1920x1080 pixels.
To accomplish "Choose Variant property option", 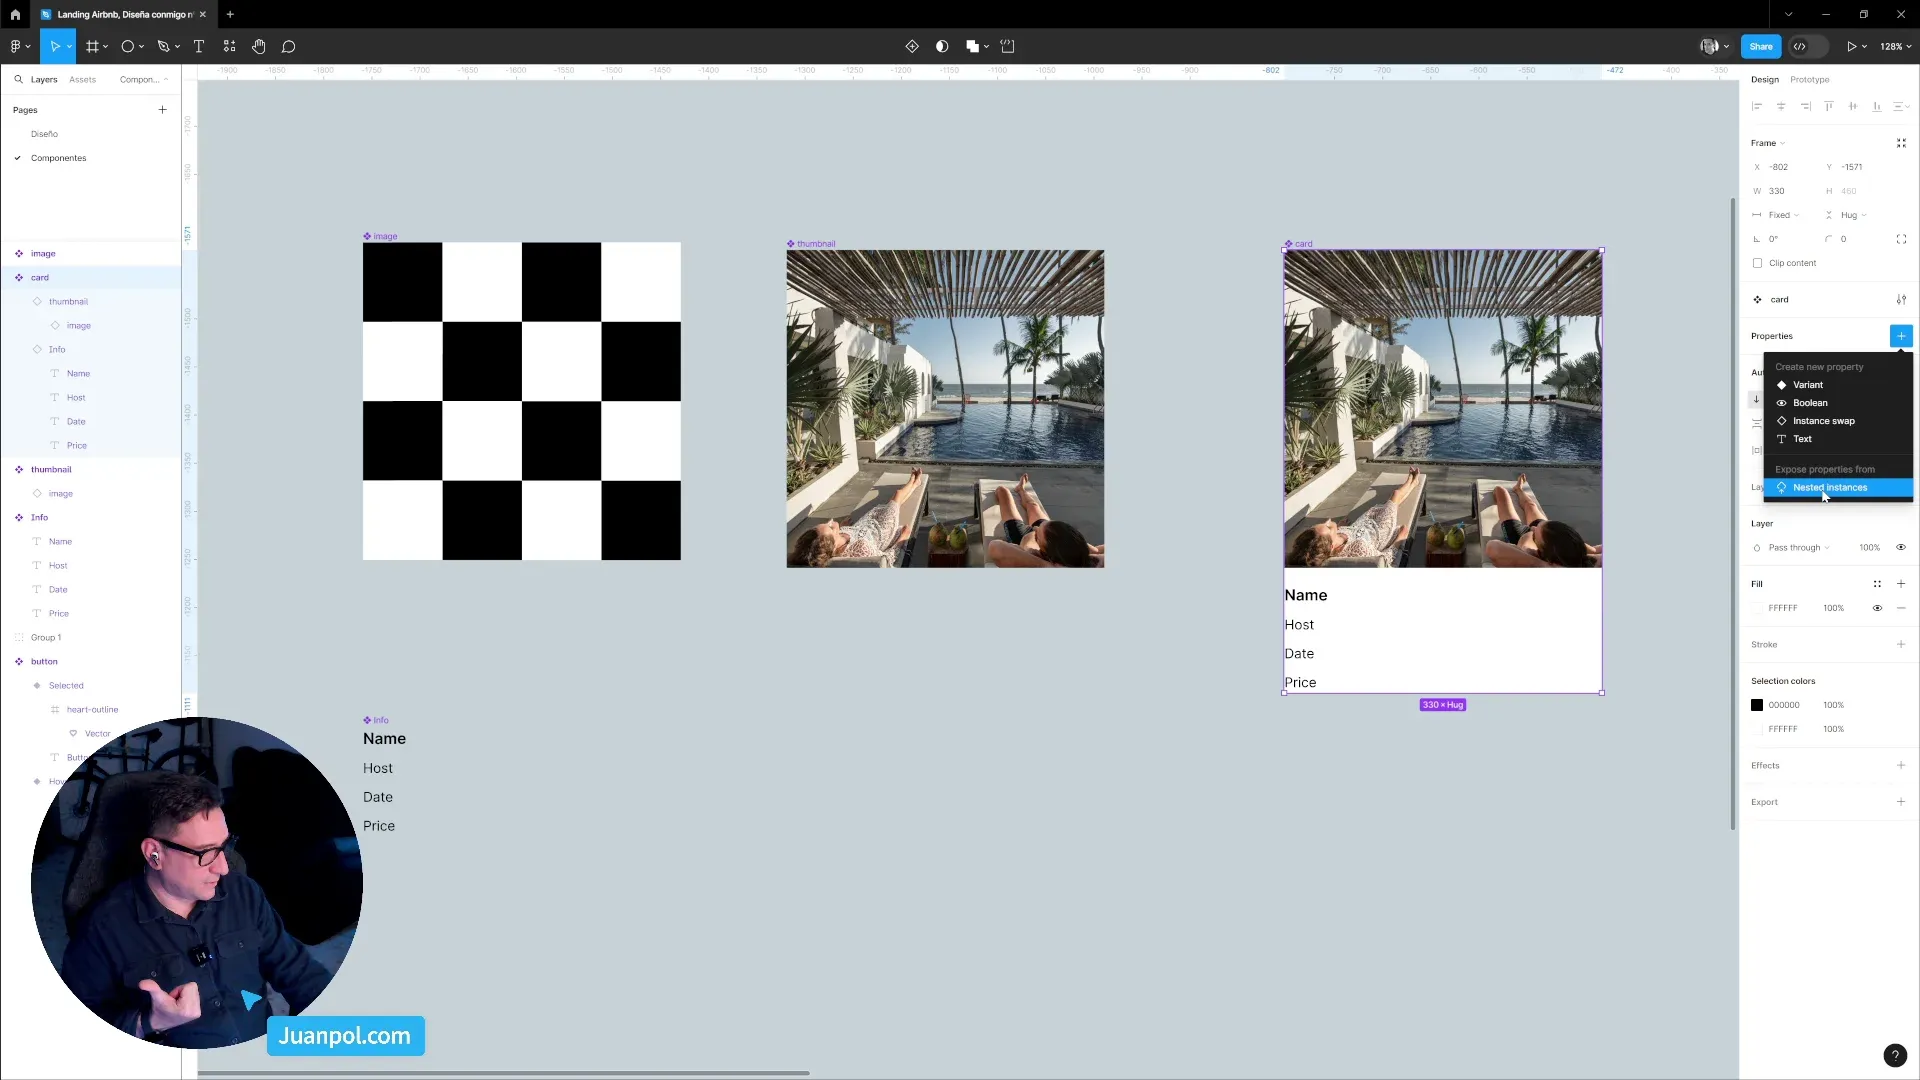I will (1838, 385).
